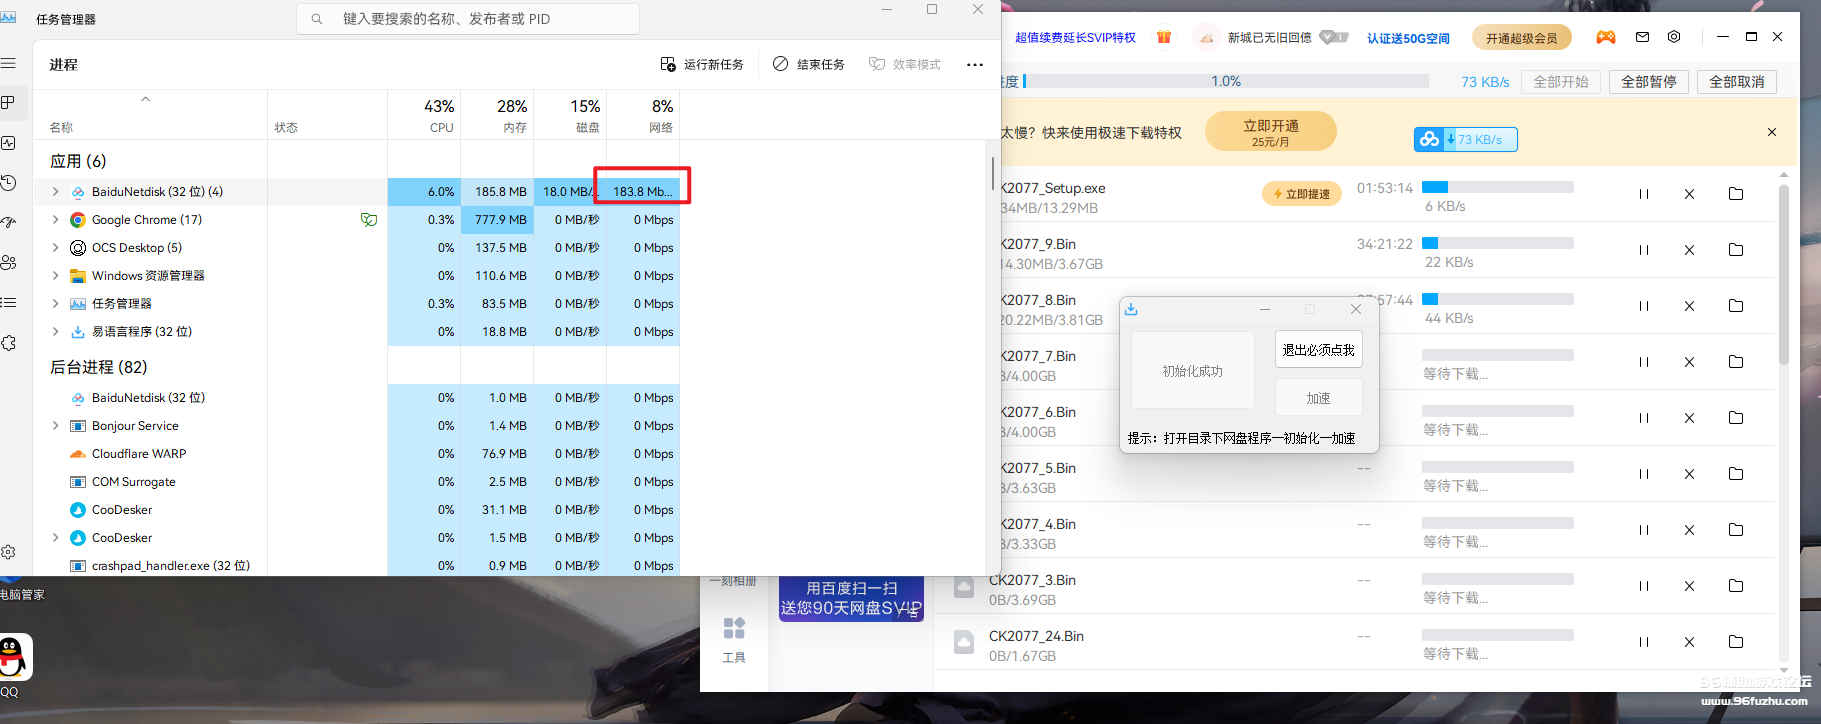The width and height of the screenshot is (1821, 724).
Task: Click 加速 button in small dialog
Action: coord(1318,398)
